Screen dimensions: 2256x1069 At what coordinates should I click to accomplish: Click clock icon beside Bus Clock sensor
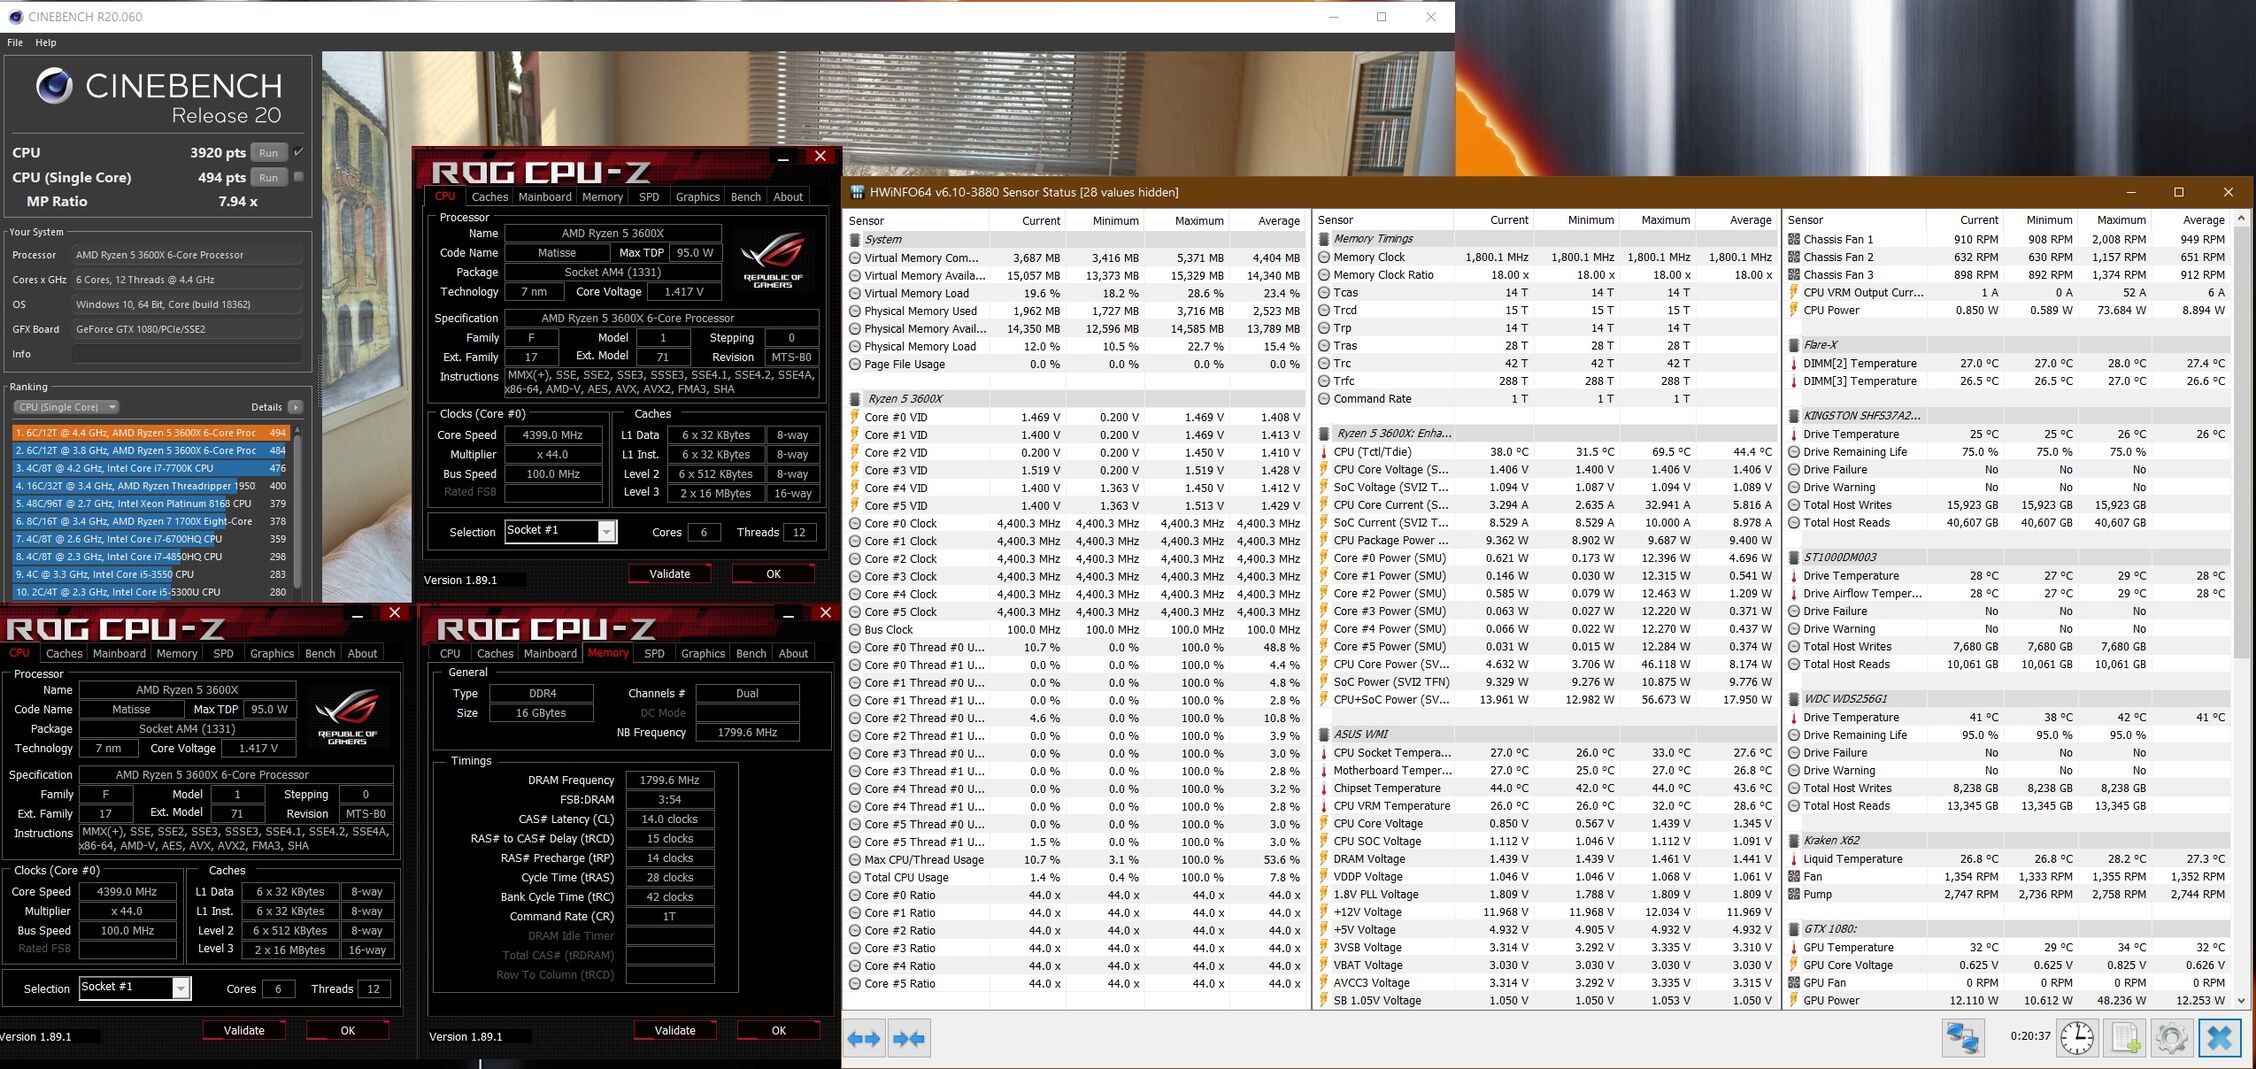click(x=855, y=630)
